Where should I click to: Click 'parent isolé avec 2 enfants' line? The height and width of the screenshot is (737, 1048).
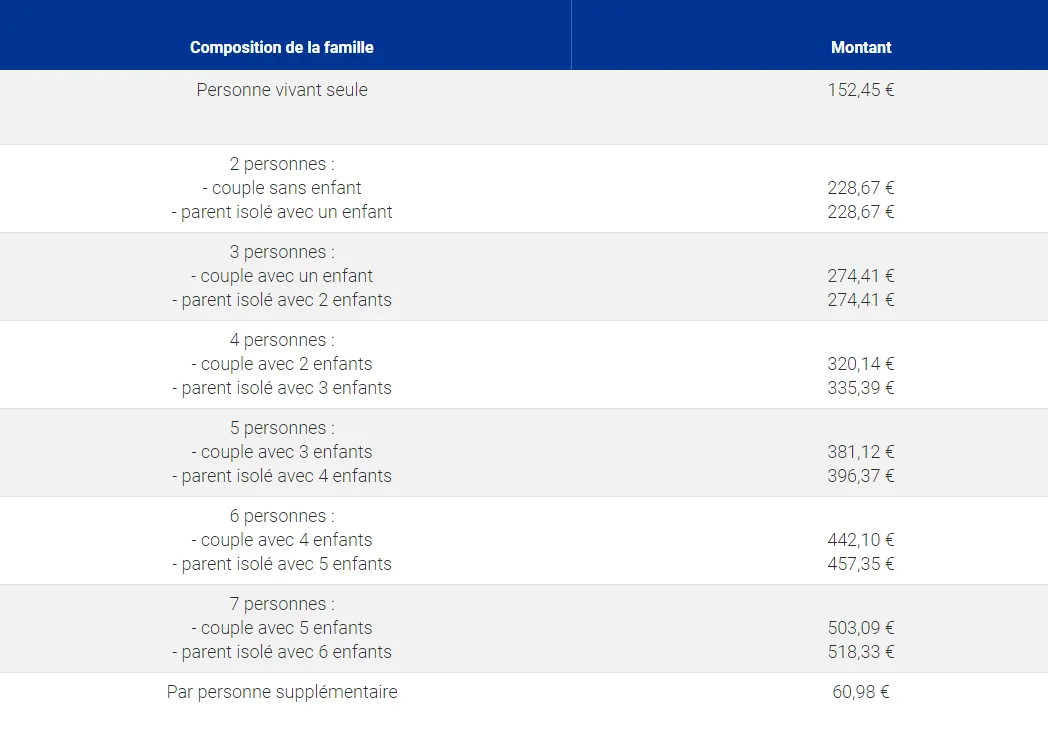click(x=282, y=300)
